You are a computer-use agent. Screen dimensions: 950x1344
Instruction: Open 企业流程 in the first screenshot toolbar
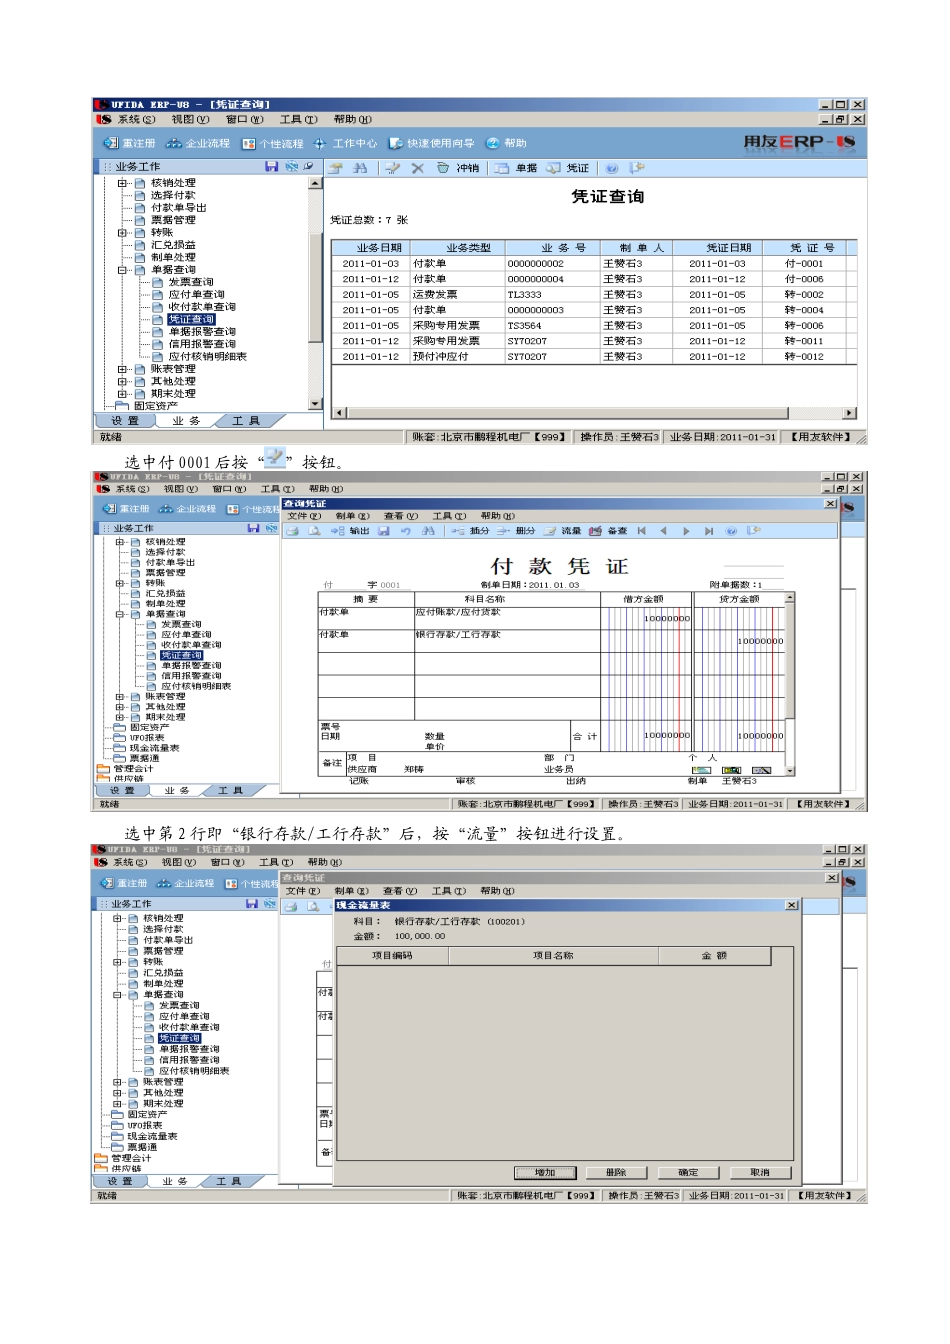(198, 144)
